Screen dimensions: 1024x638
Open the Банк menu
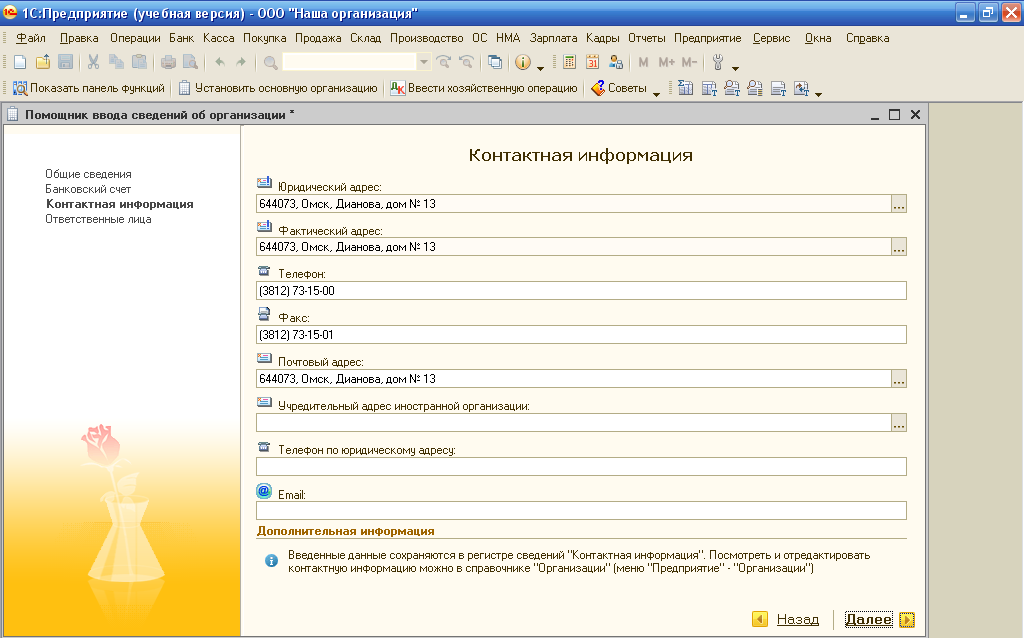[x=182, y=38]
